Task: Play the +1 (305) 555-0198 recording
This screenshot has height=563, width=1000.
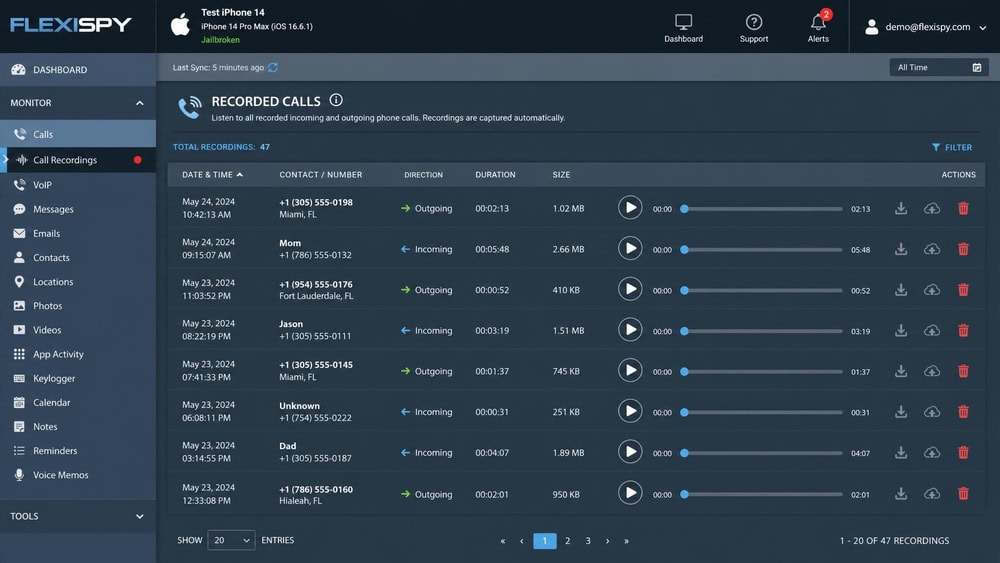Action: [630, 208]
